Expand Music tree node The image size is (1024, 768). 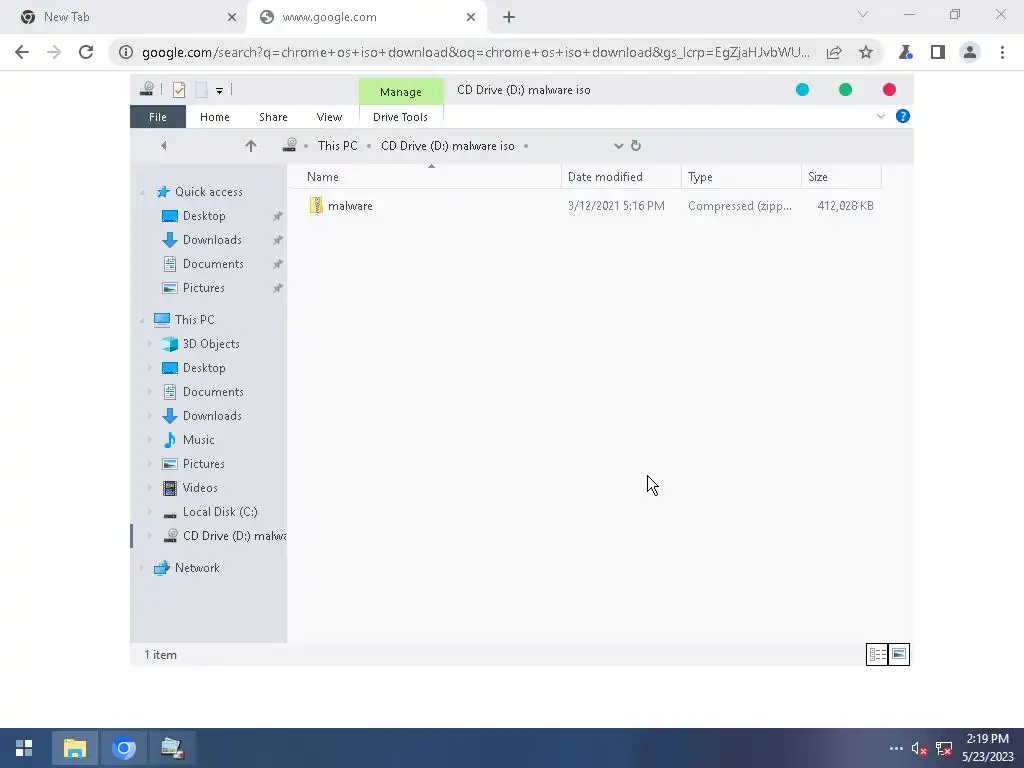[150, 440]
